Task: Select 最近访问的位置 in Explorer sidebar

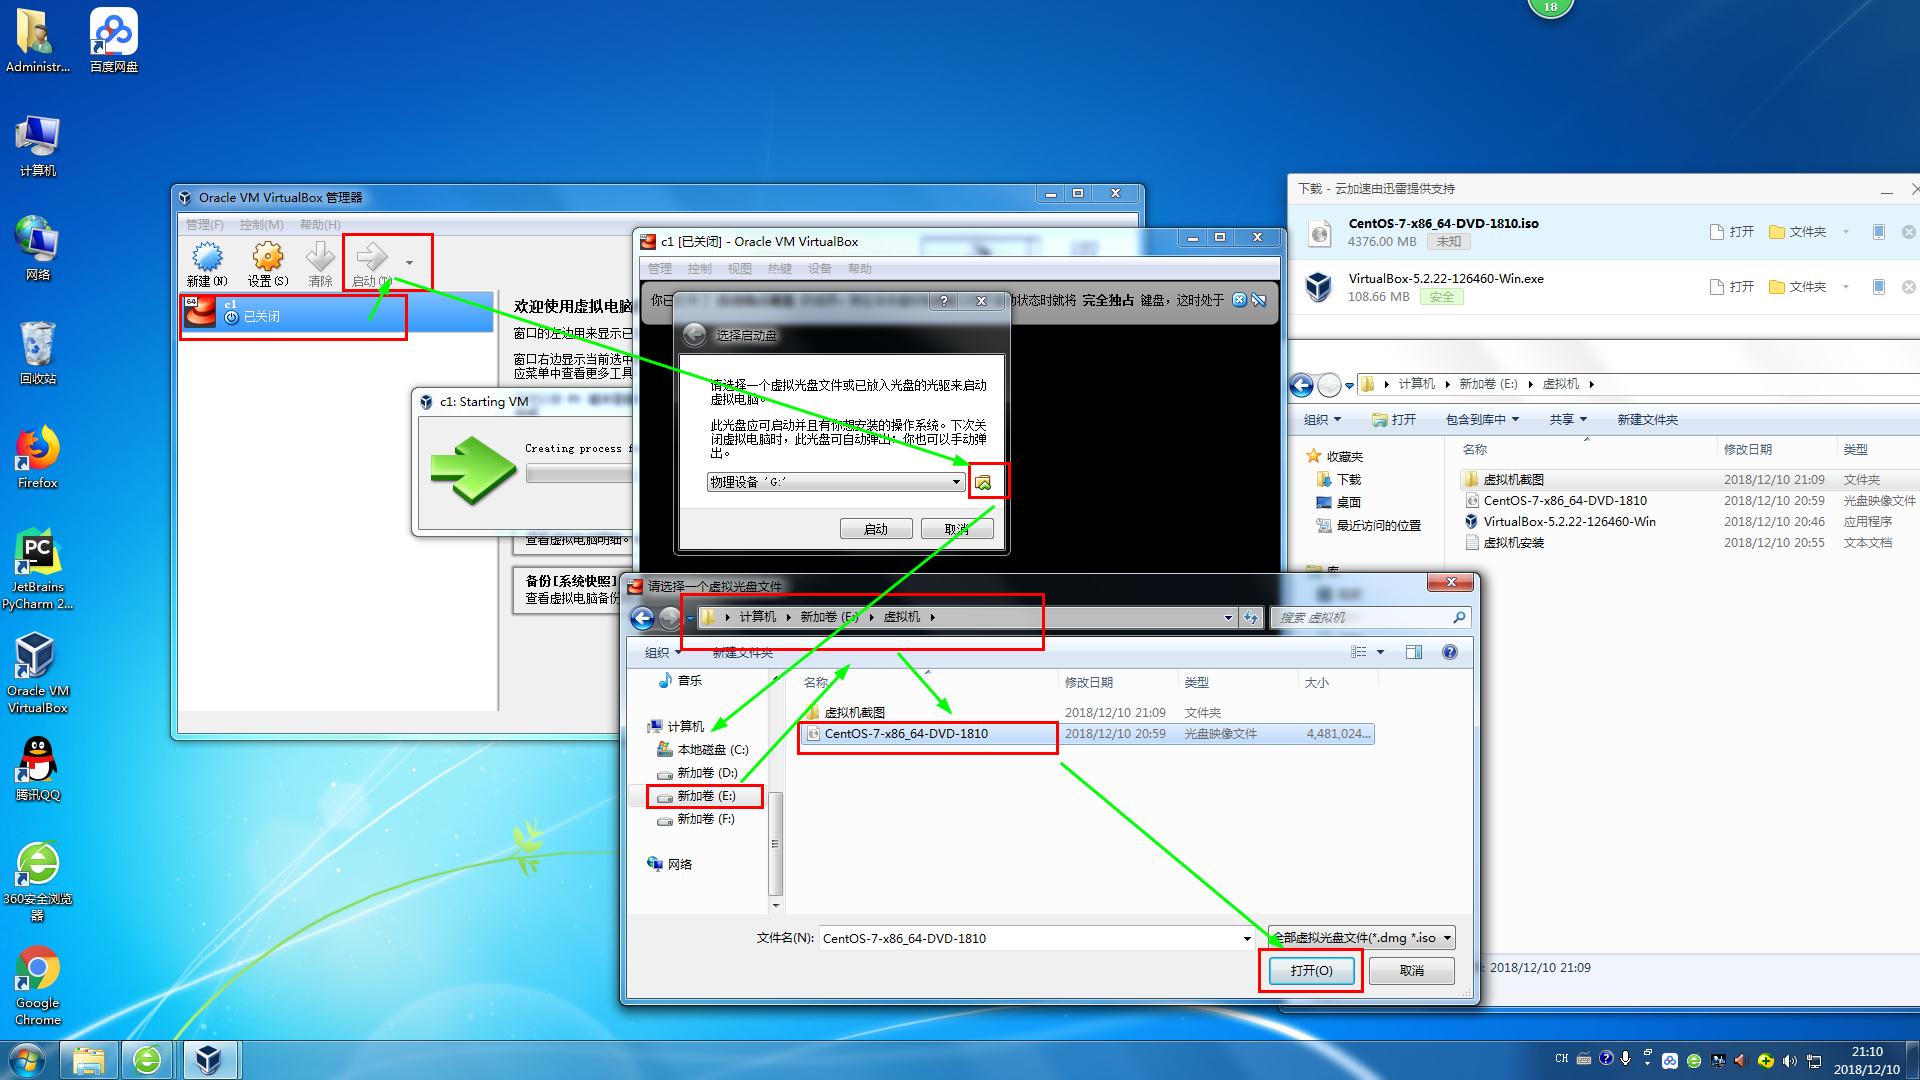Action: point(1369,526)
